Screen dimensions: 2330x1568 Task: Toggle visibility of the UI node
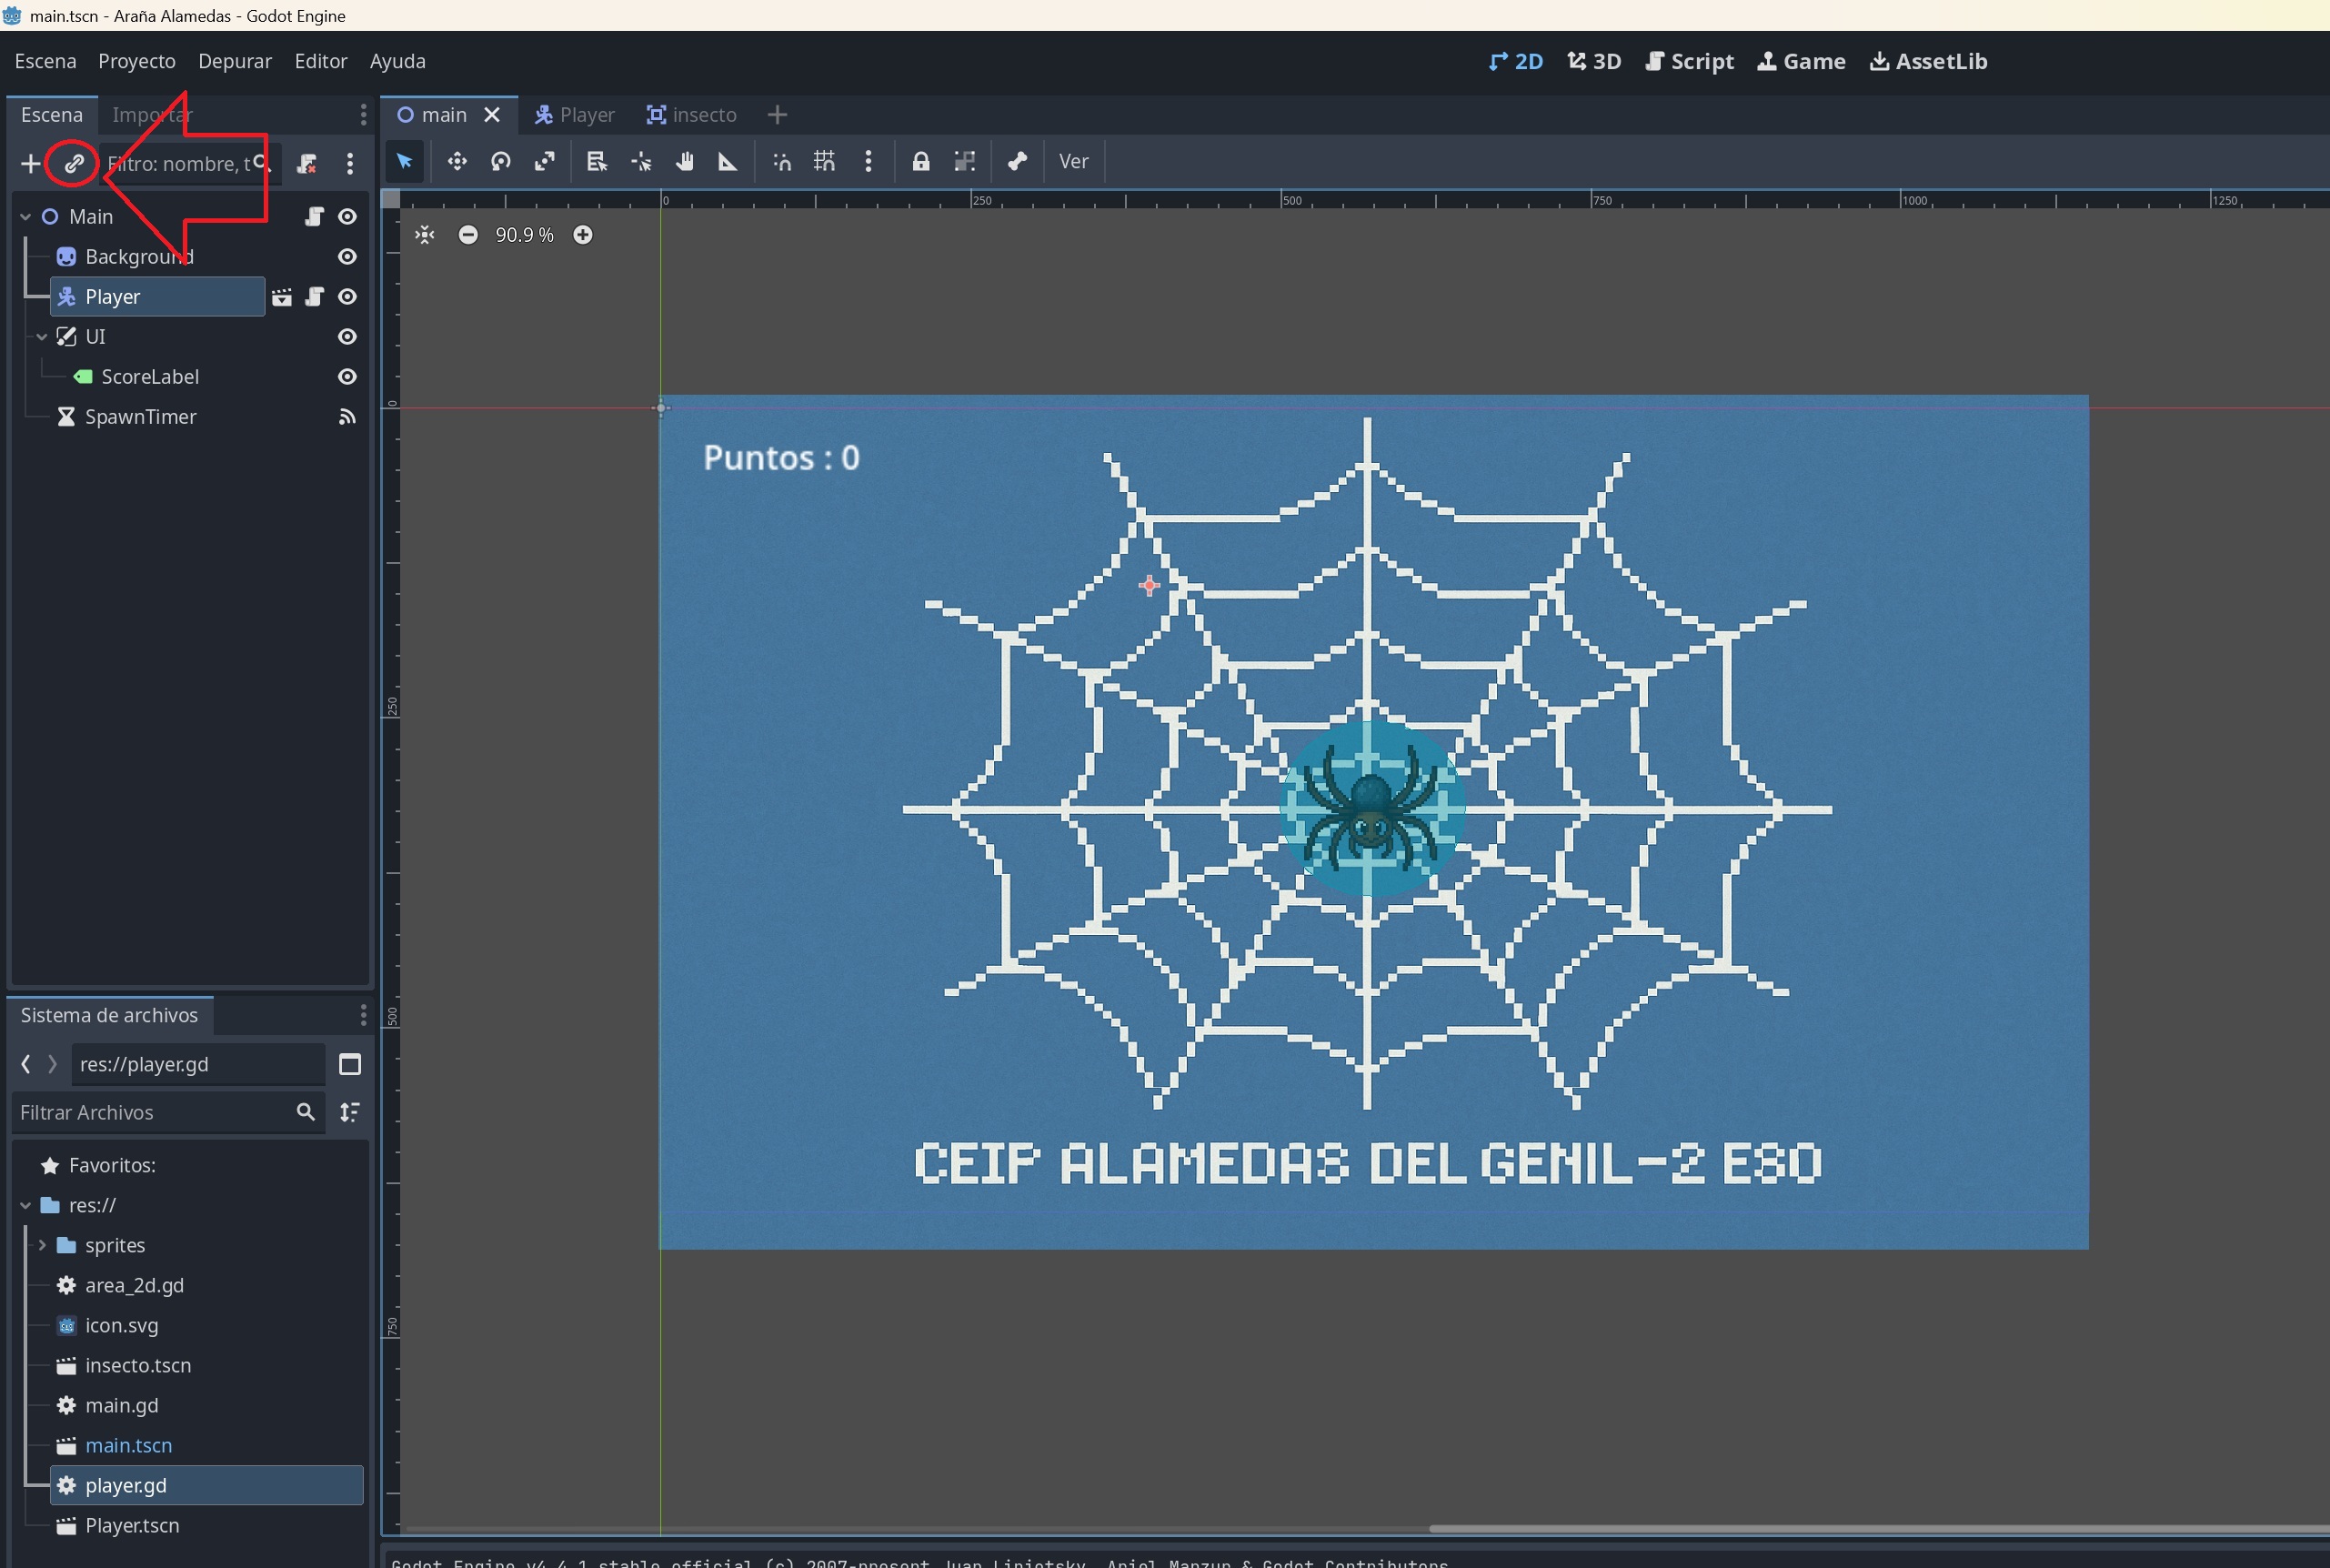[346, 336]
